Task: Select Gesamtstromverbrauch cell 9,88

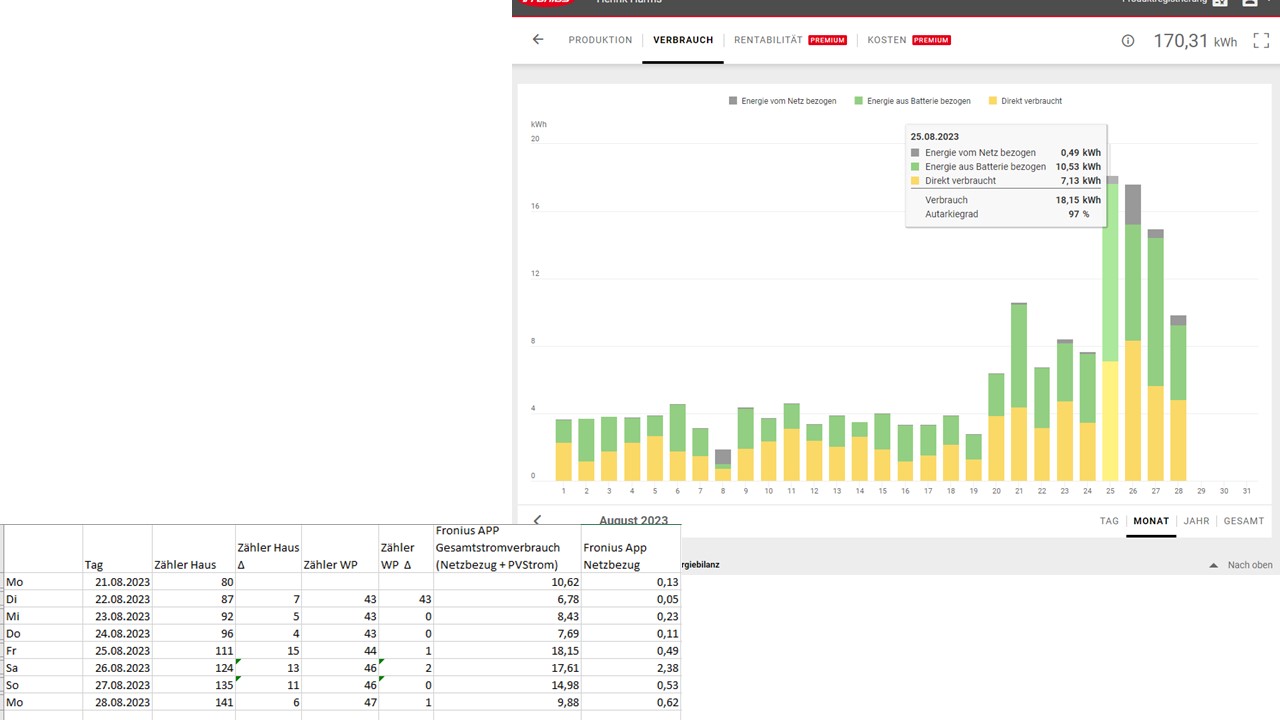Action: tap(507, 702)
